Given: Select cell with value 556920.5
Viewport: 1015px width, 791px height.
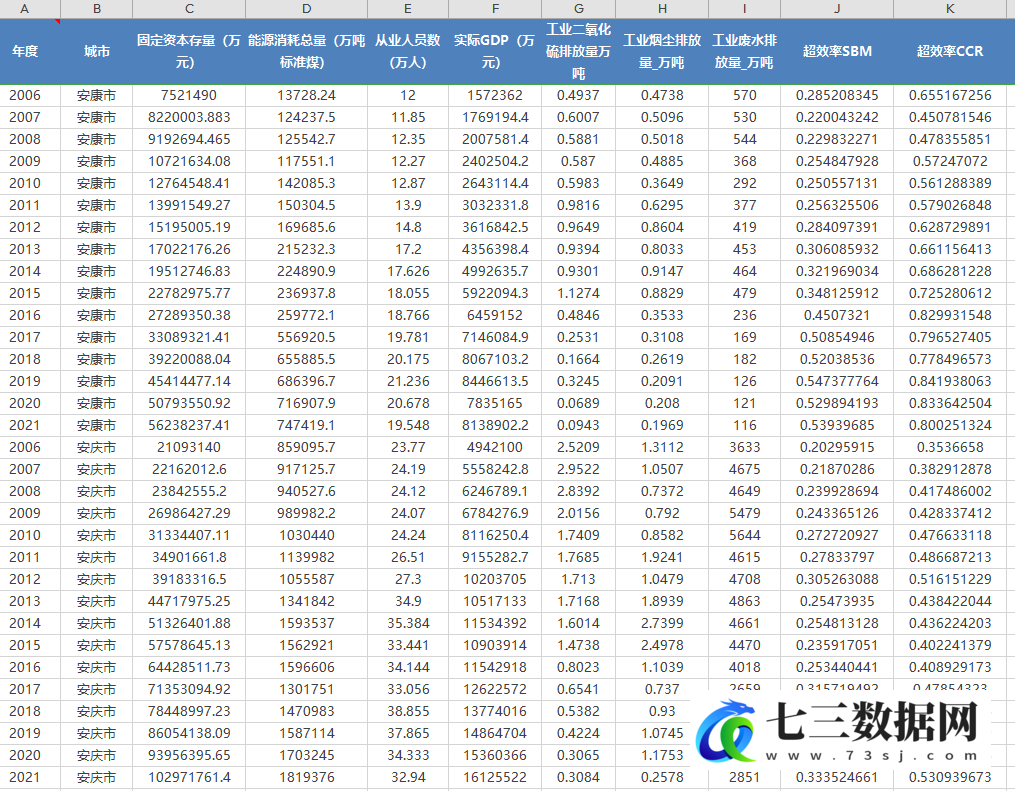Looking at the screenshot, I should pos(306,337).
